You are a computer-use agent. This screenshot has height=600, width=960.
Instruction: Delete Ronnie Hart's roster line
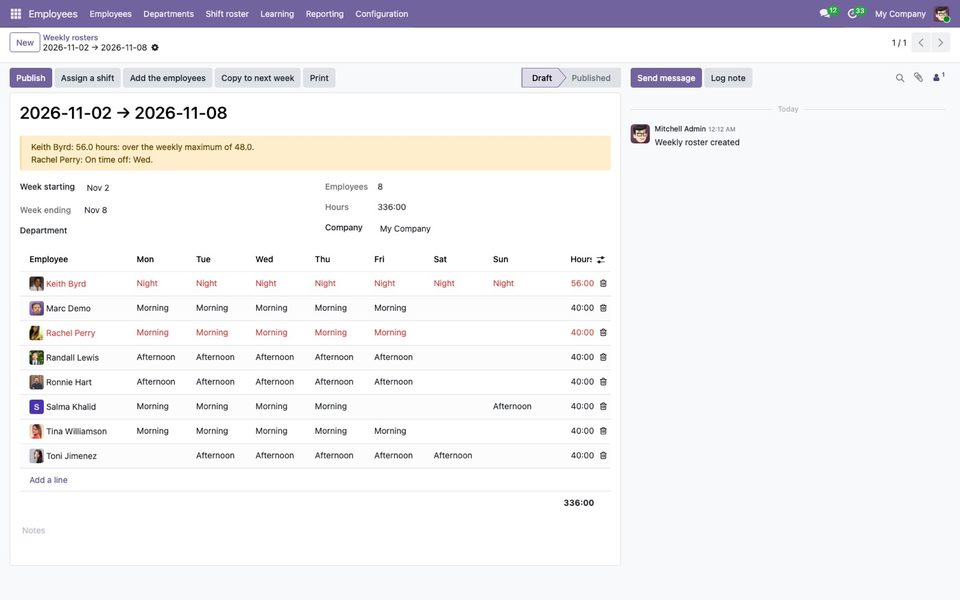point(603,381)
